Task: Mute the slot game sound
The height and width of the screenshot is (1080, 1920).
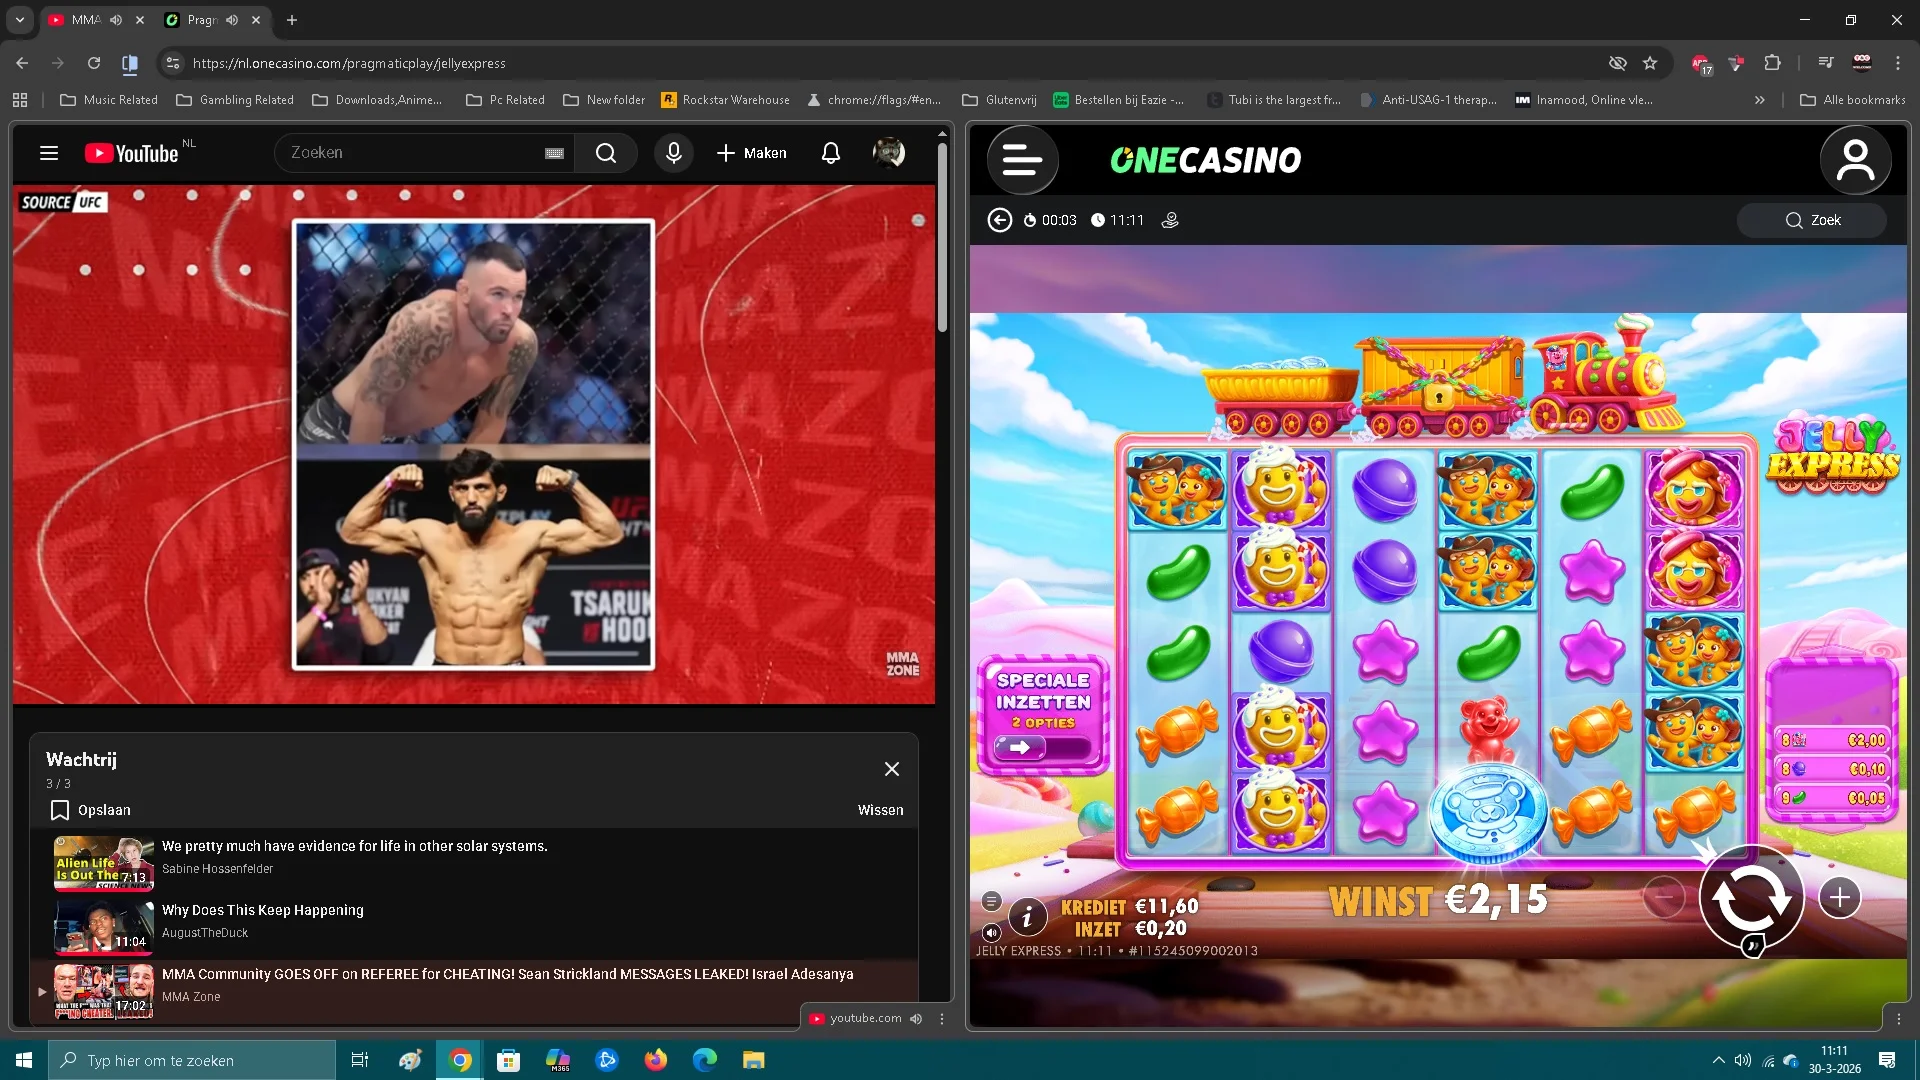Action: 991,932
